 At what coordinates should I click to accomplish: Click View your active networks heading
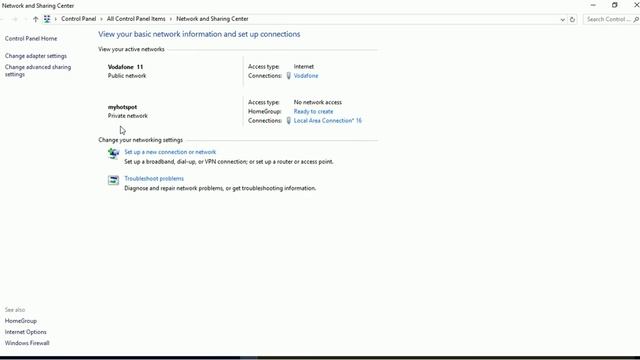tap(131, 49)
